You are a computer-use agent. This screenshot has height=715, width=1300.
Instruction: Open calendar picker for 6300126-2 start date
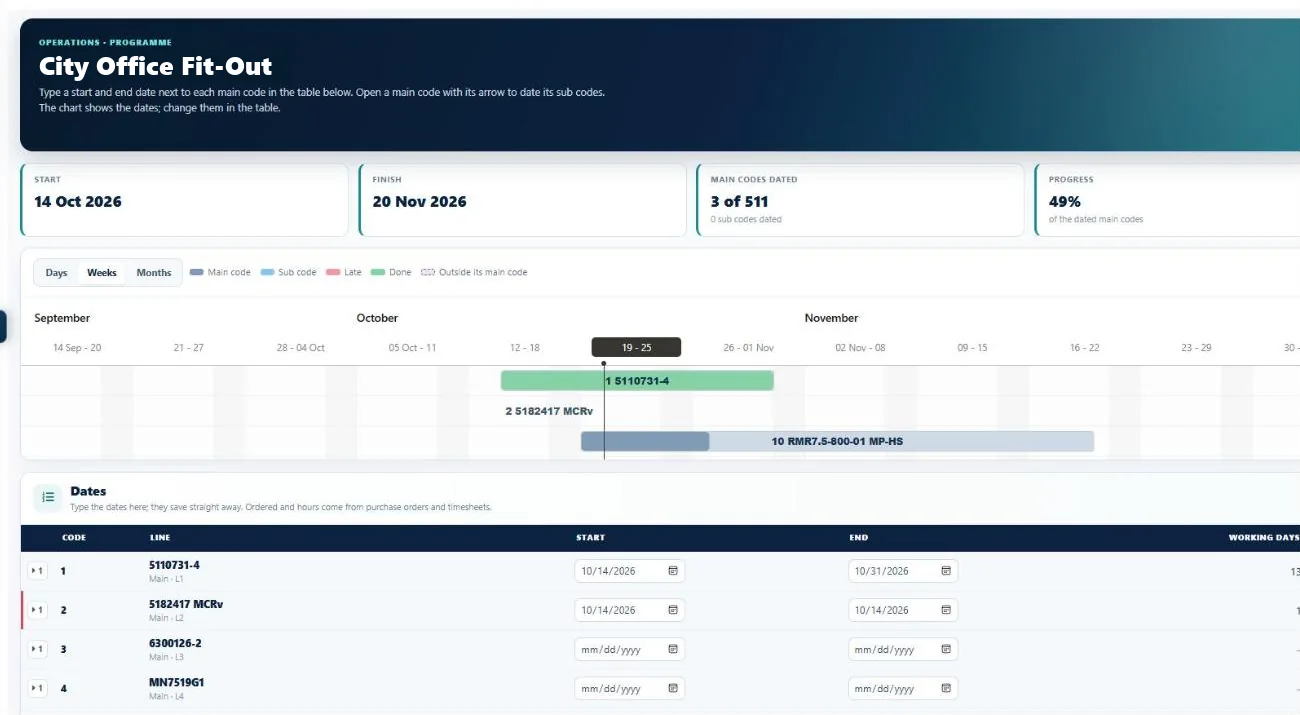pos(673,649)
